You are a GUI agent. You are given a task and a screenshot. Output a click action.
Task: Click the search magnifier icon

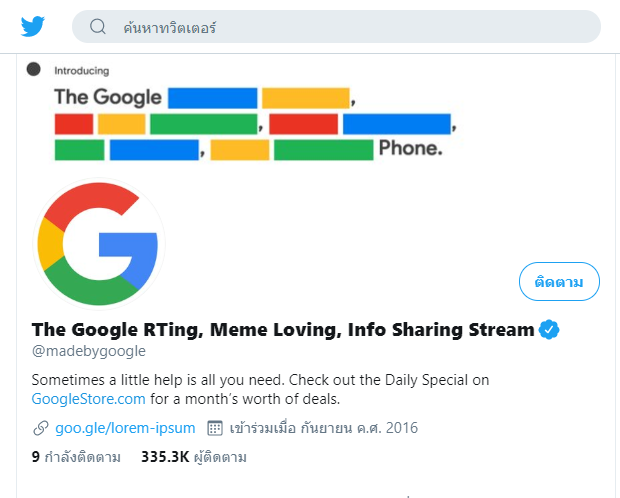[x=98, y=27]
